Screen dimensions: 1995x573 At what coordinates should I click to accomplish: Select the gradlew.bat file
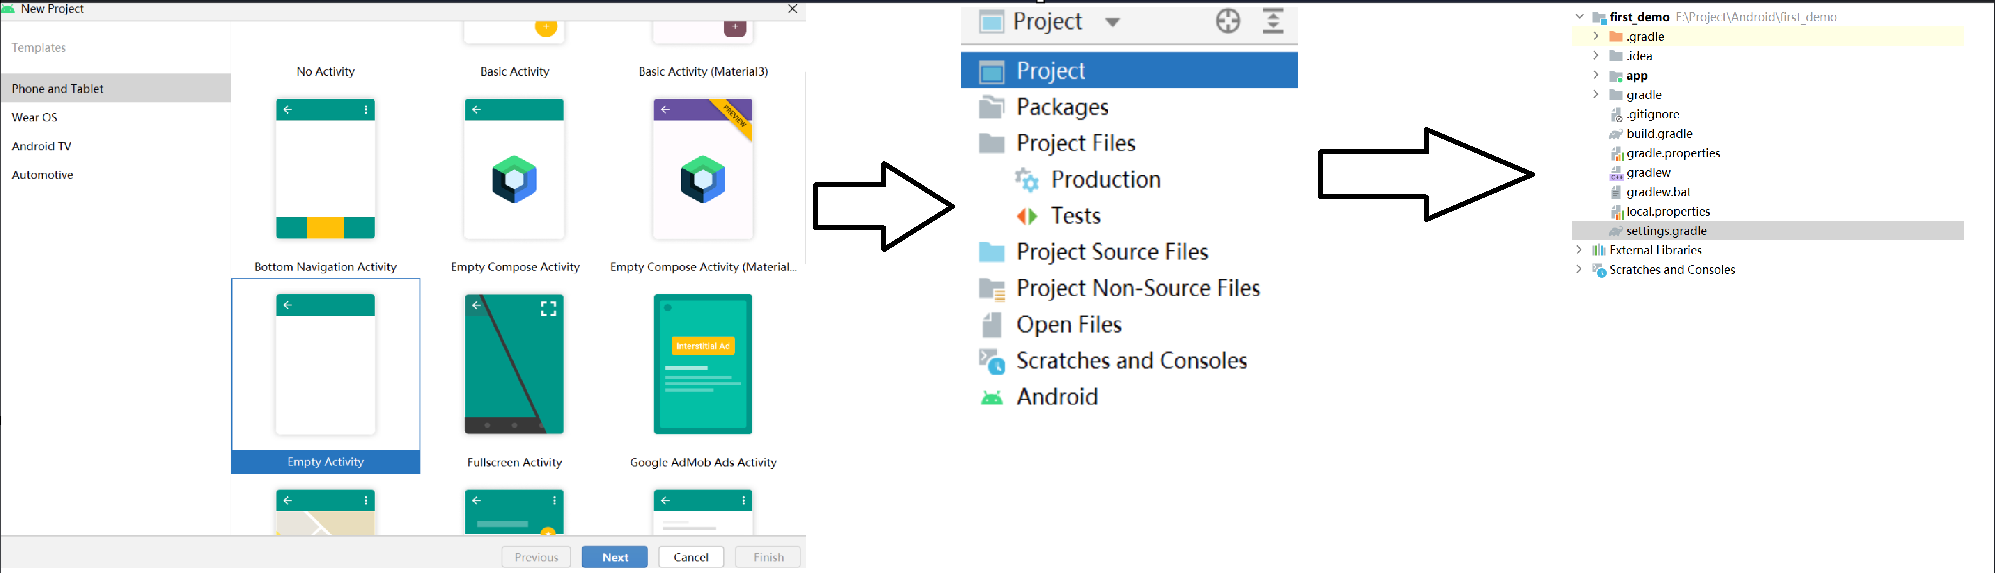coord(1658,192)
